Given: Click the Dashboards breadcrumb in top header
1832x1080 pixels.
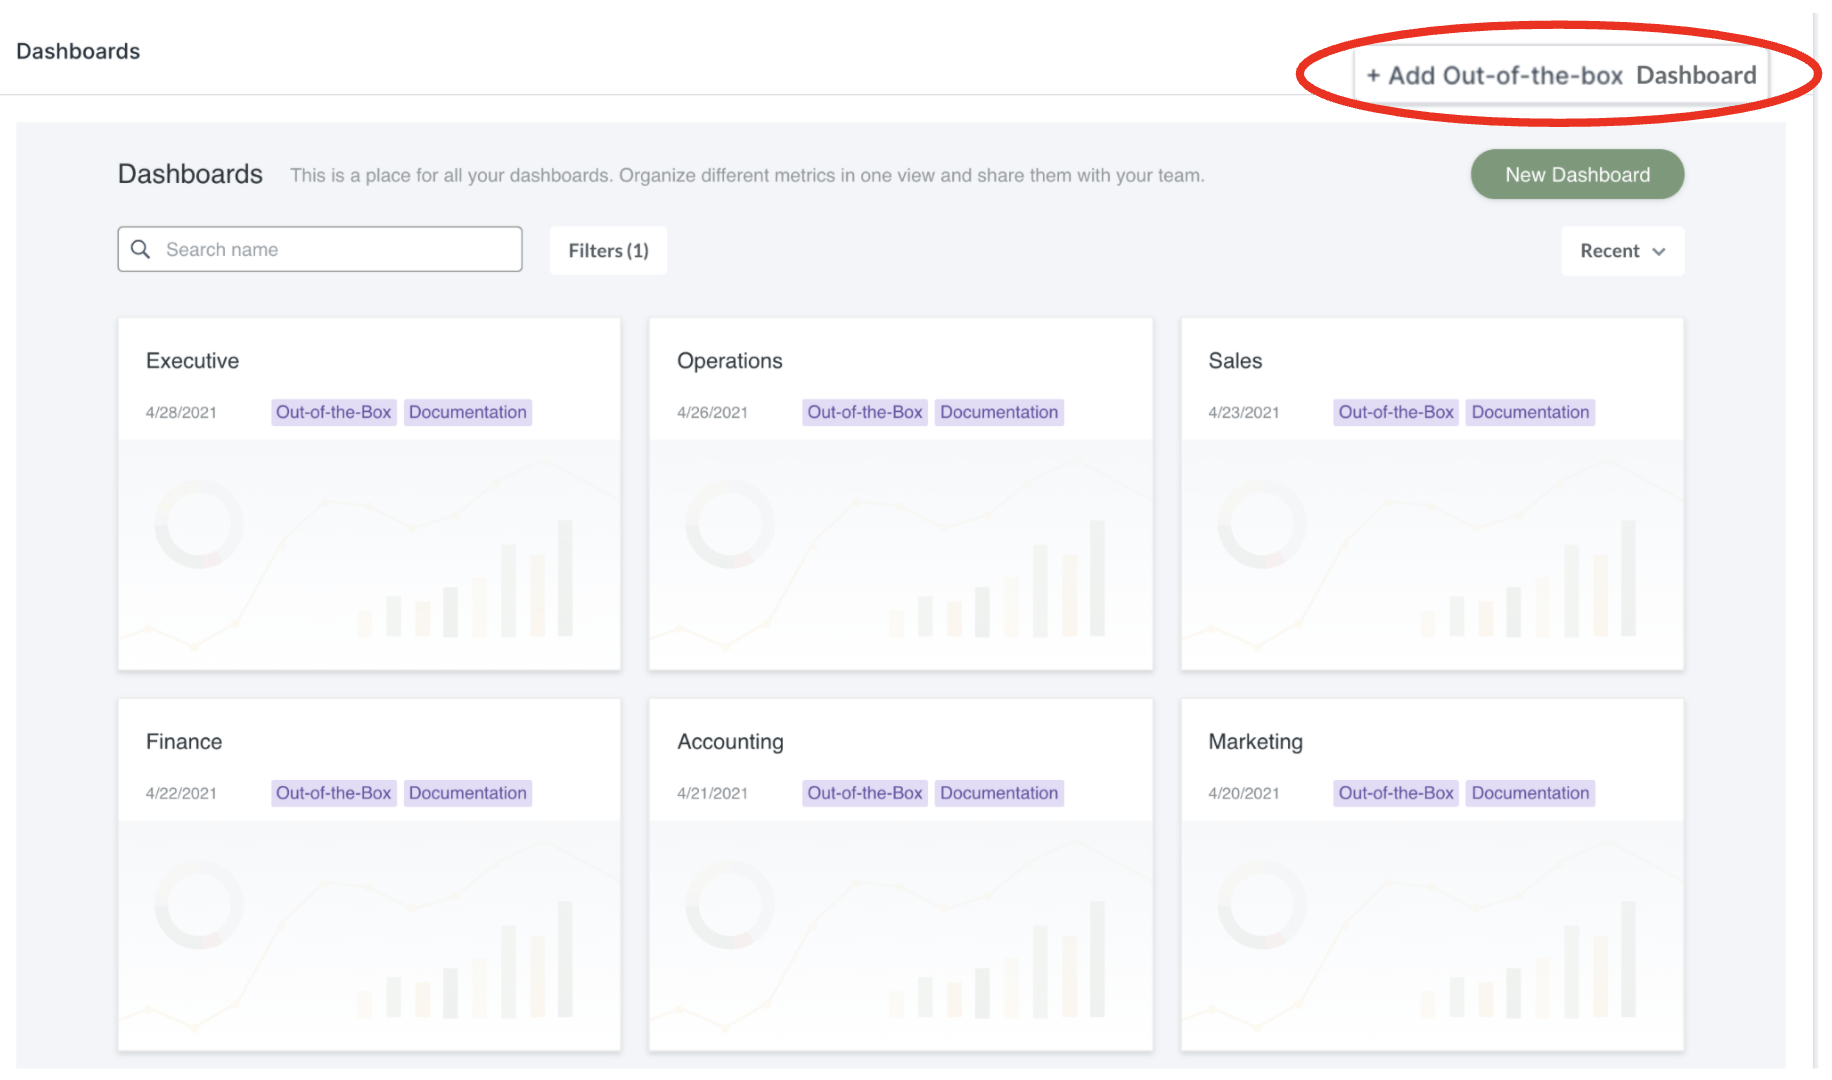Looking at the screenshot, I should tap(78, 51).
